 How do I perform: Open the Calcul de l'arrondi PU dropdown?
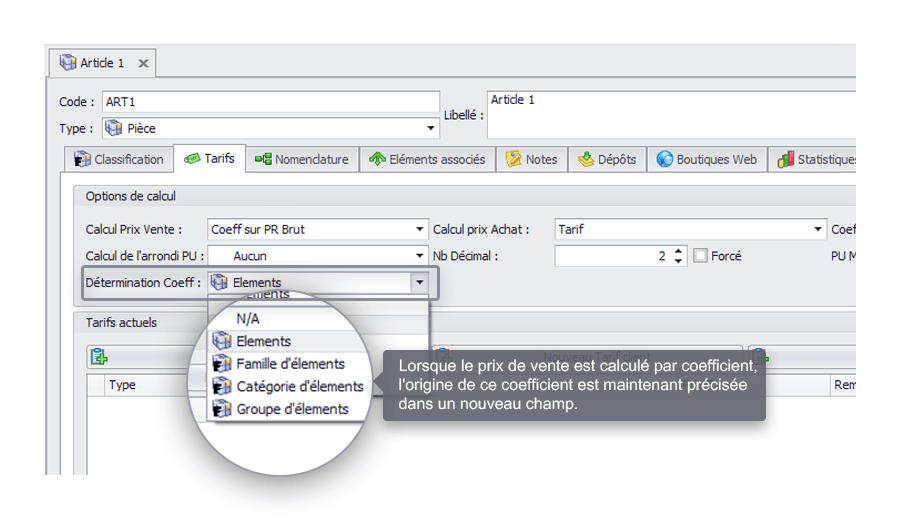420,257
